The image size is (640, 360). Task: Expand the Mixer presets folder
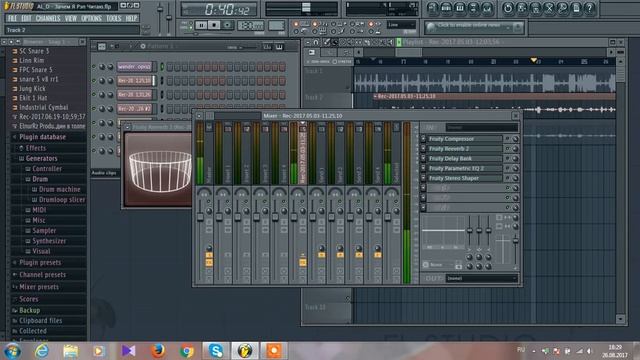38,287
